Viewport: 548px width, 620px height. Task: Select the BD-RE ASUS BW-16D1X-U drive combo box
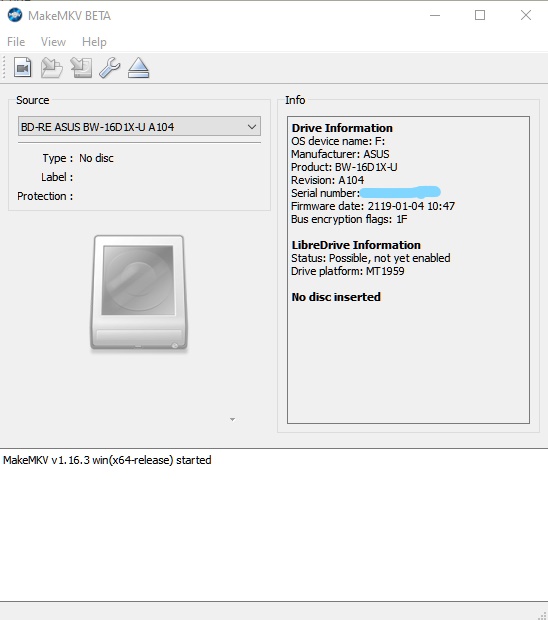tap(139, 127)
